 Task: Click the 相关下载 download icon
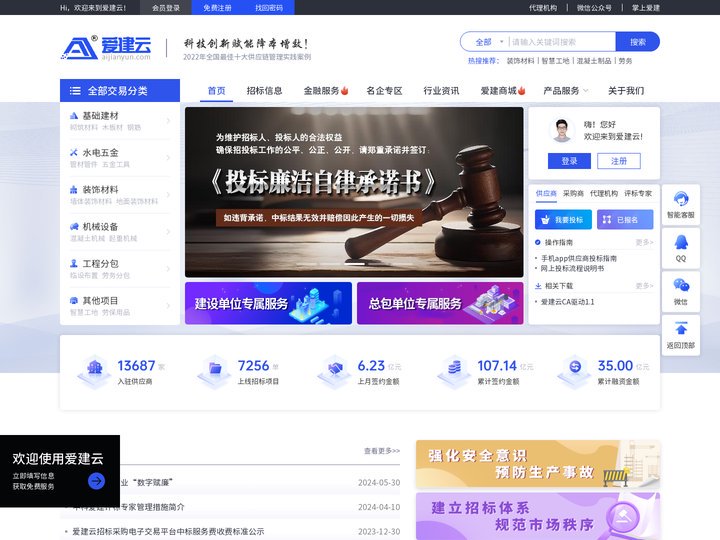click(x=538, y=286)
